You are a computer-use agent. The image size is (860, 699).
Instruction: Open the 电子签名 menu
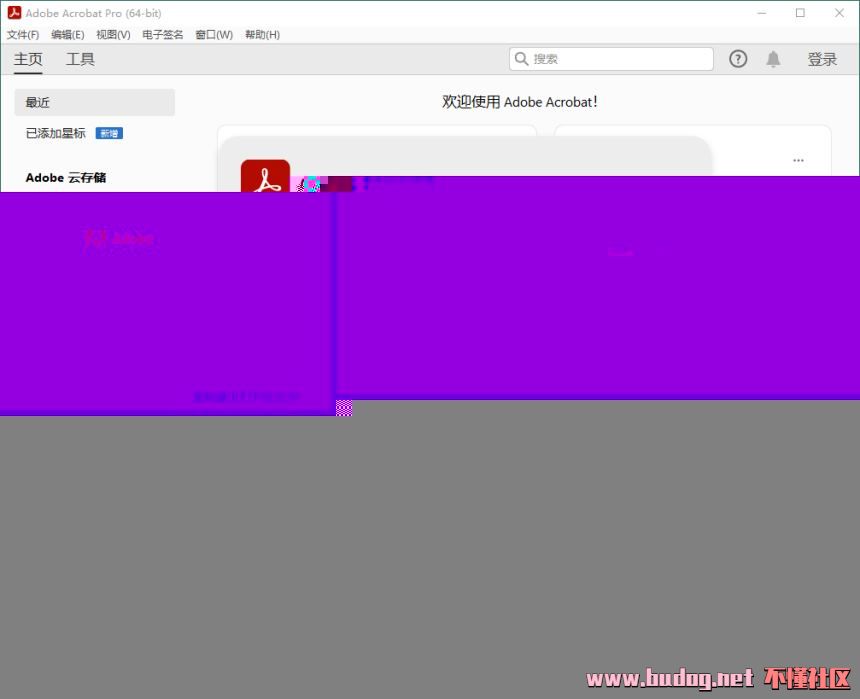[x=162, y=35]
